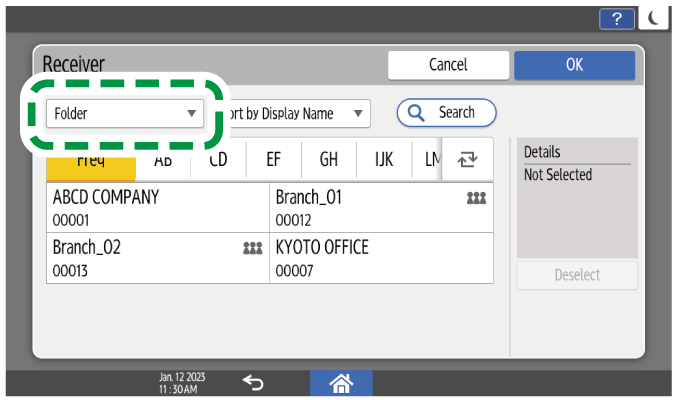Open the EF tab
Viewport: 675px width, 400px height.
(273, 159)
